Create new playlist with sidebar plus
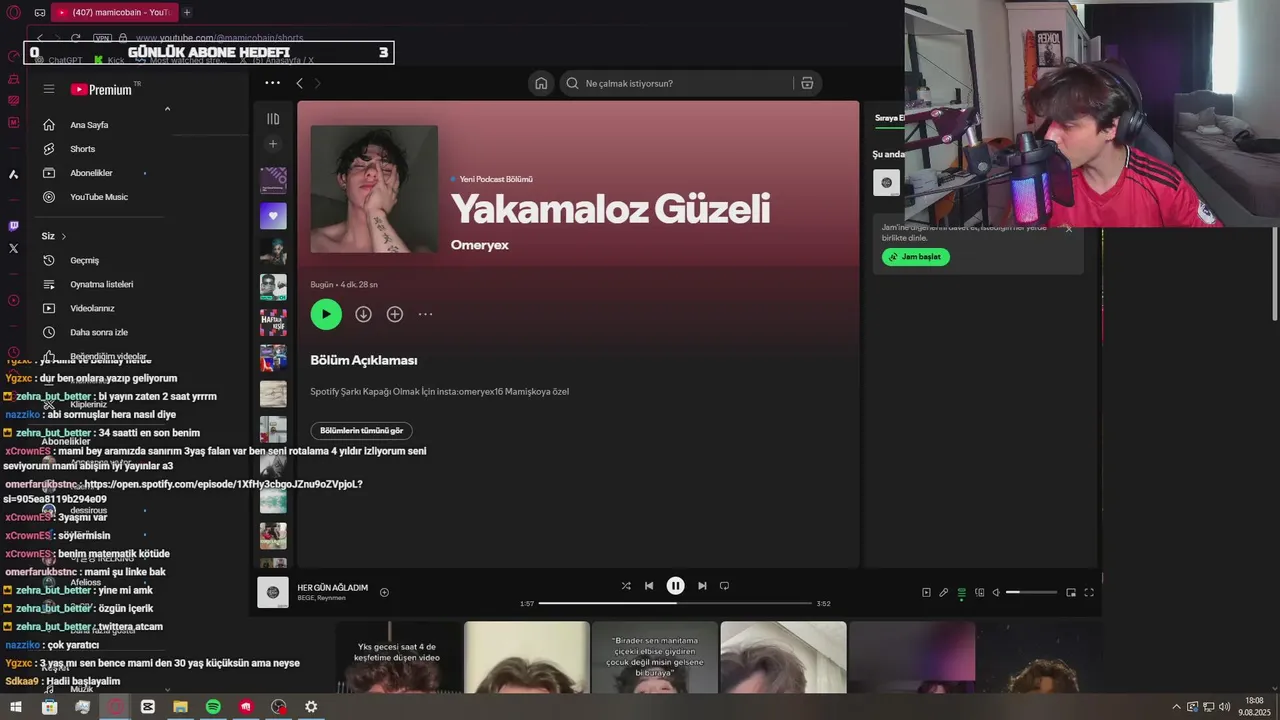Image resolution: width=1280 pixels, height=720 pixels. pos(273,144)
